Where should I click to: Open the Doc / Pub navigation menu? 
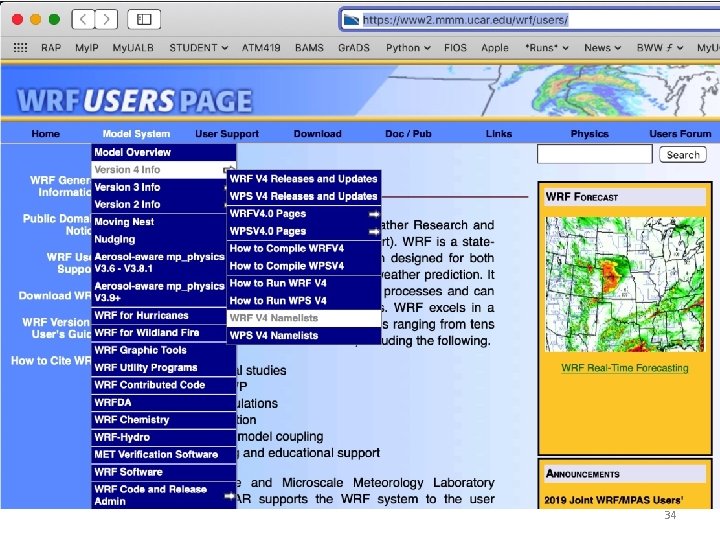pos(408,134)
